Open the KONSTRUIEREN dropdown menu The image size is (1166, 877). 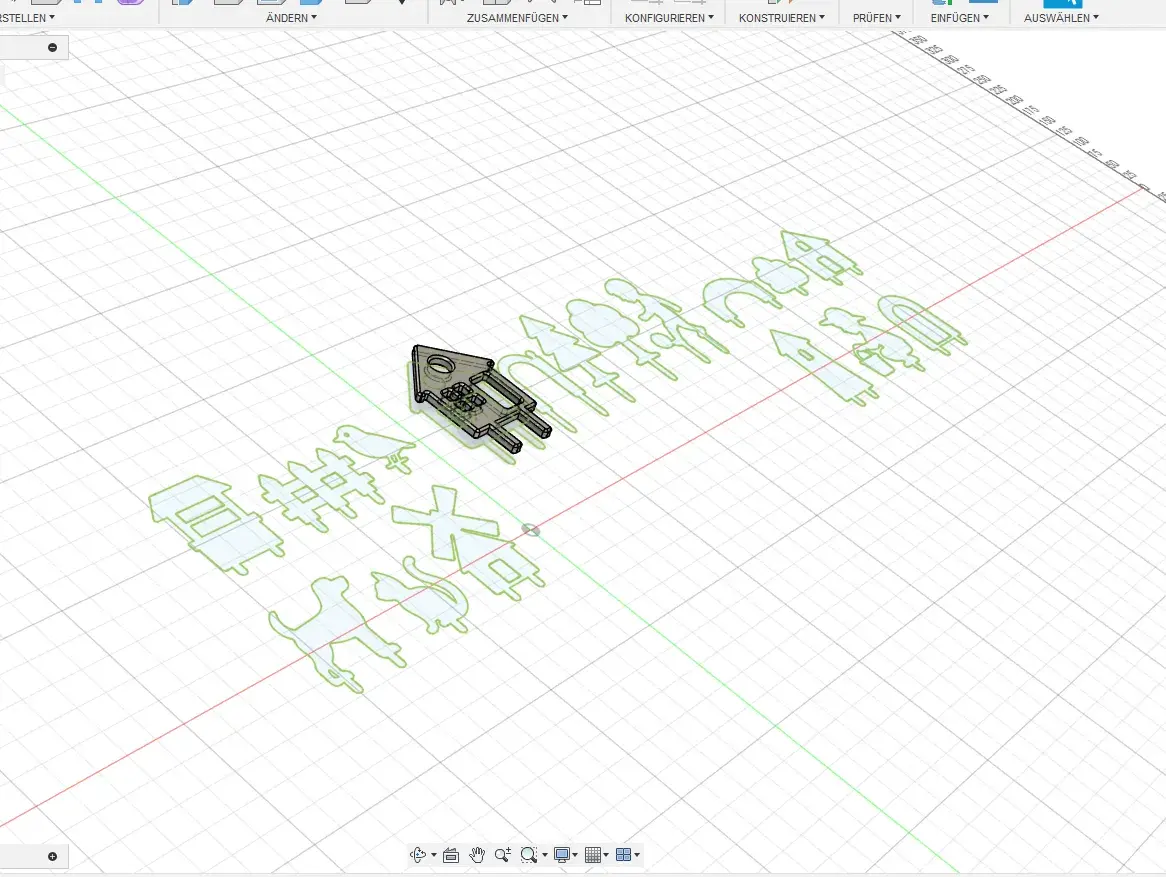click(x=782, y=18)
